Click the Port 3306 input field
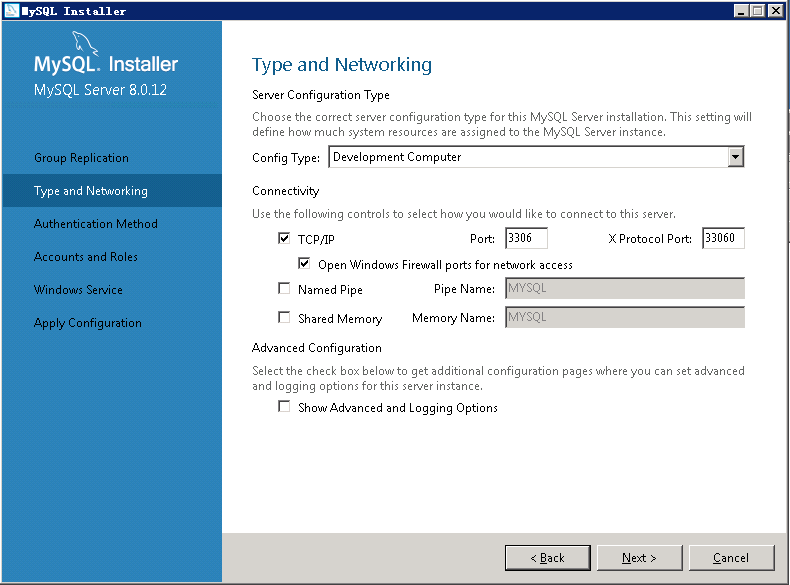The image size is (790, 585). [x=526, y=238]
